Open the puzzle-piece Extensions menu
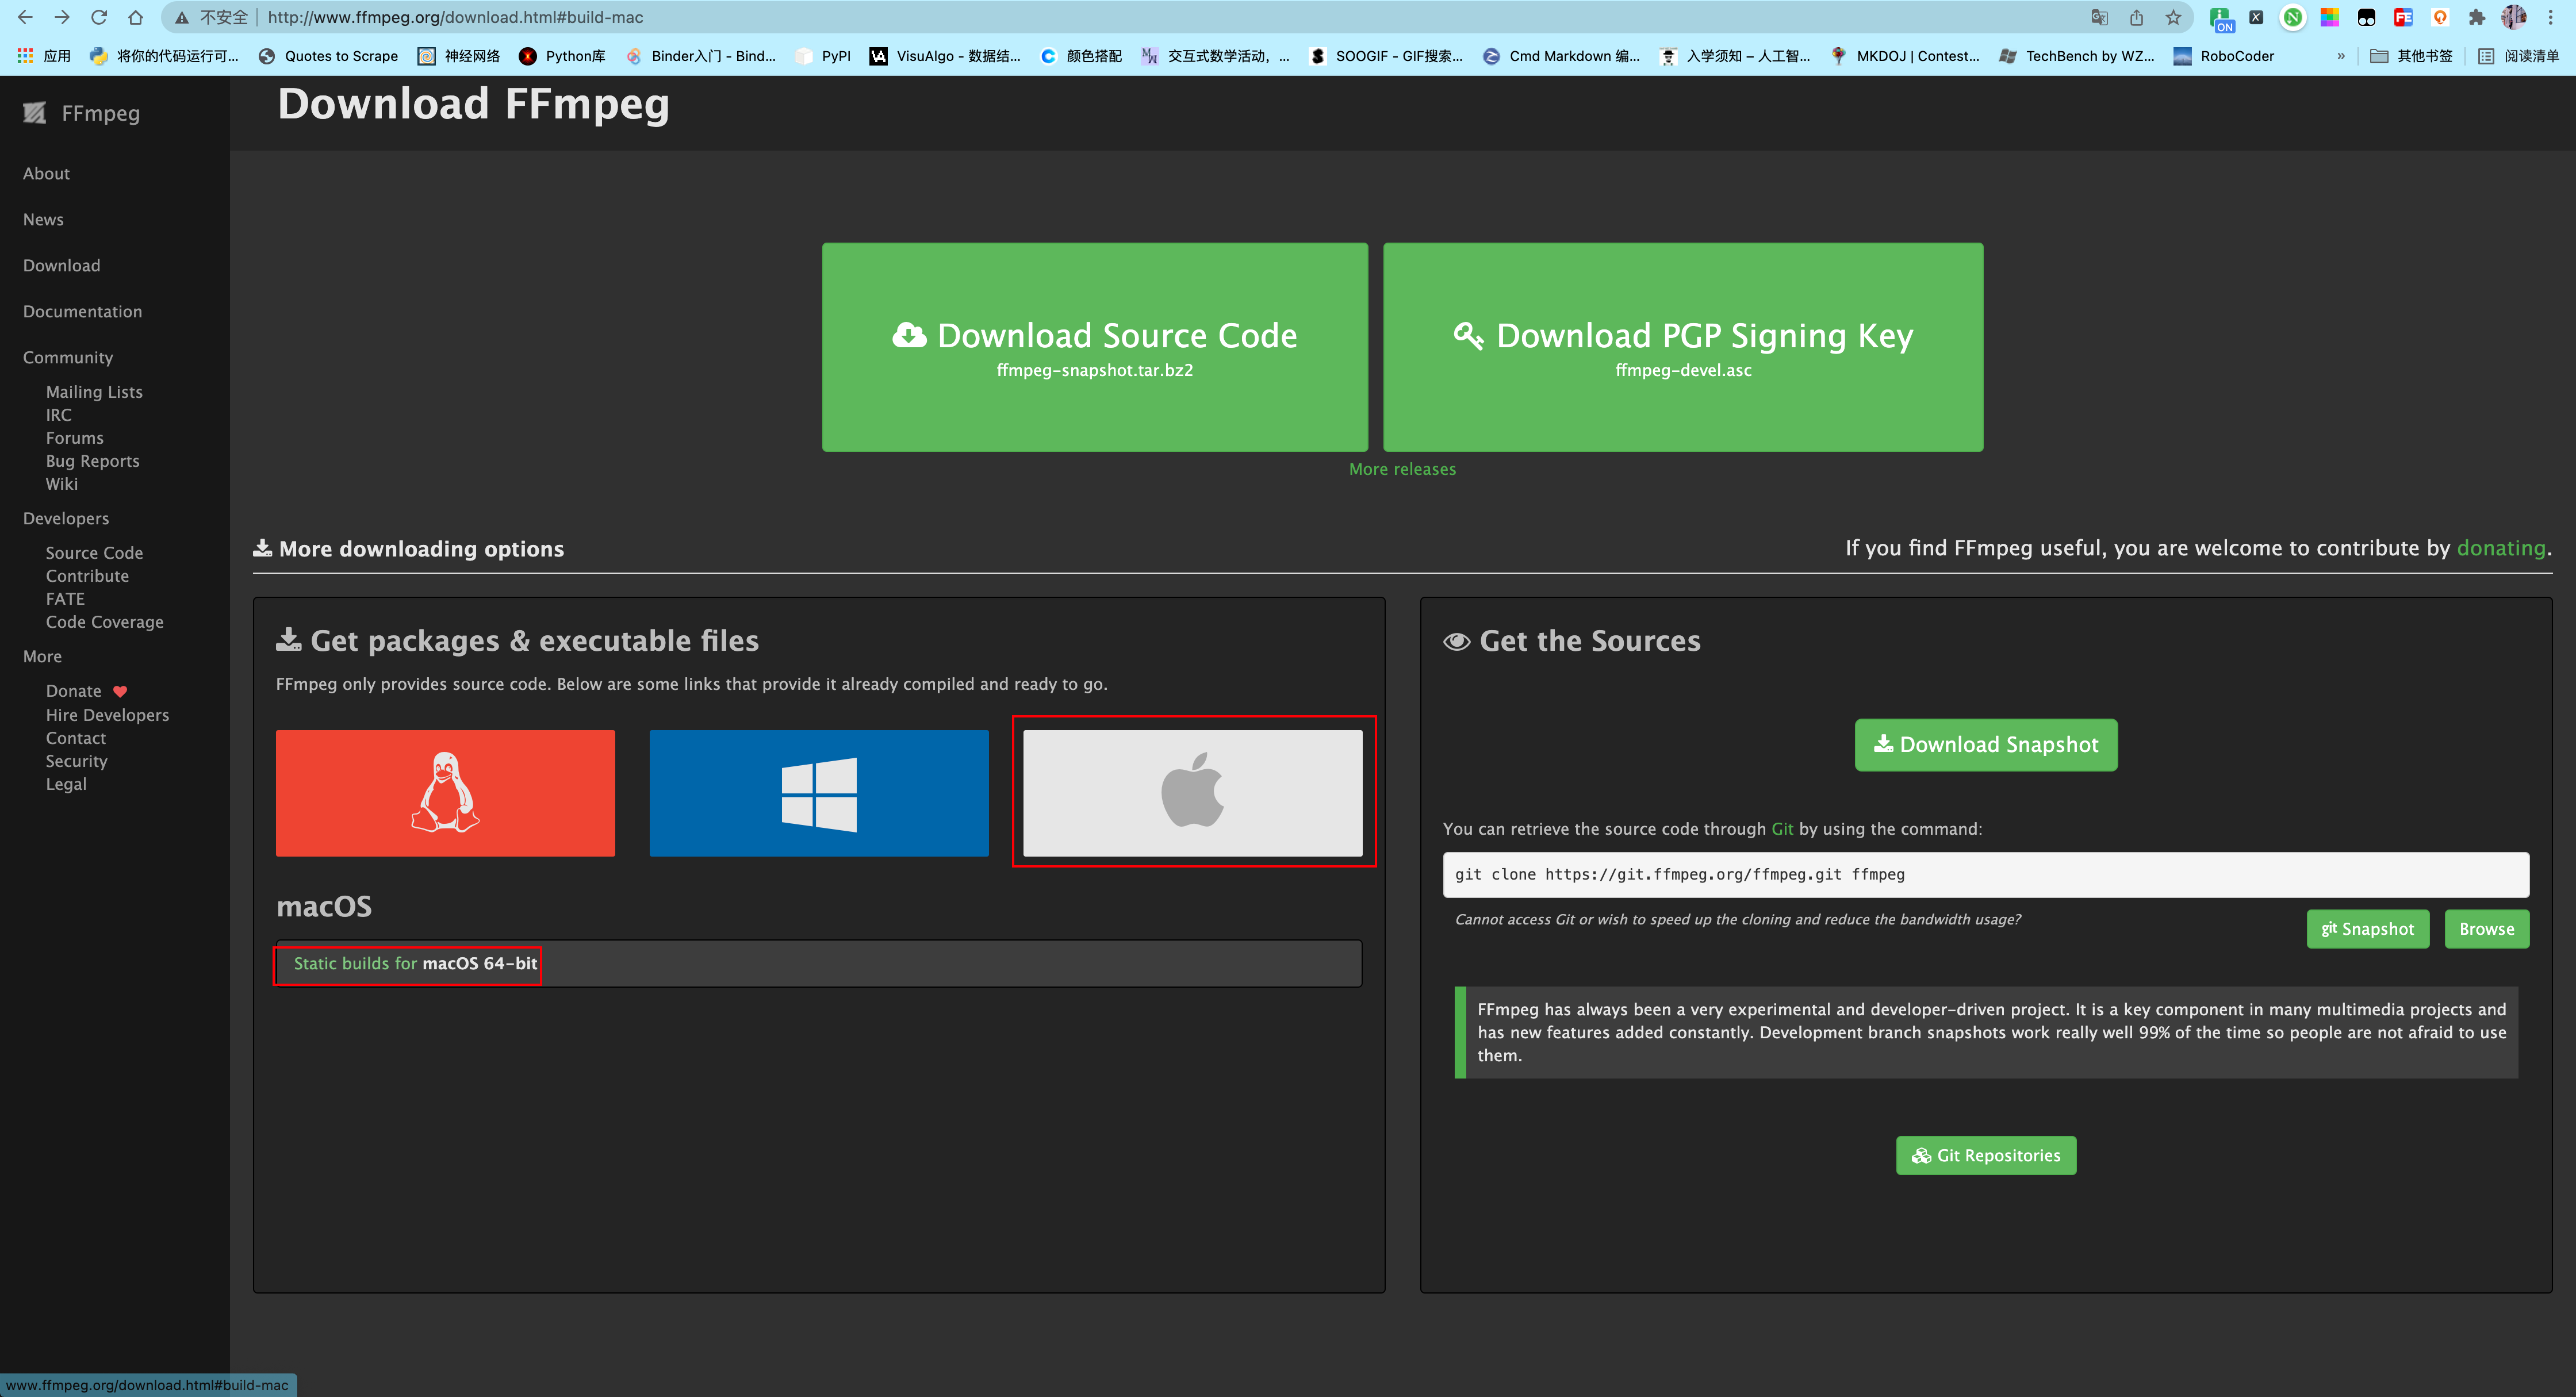 (2477, 17)
